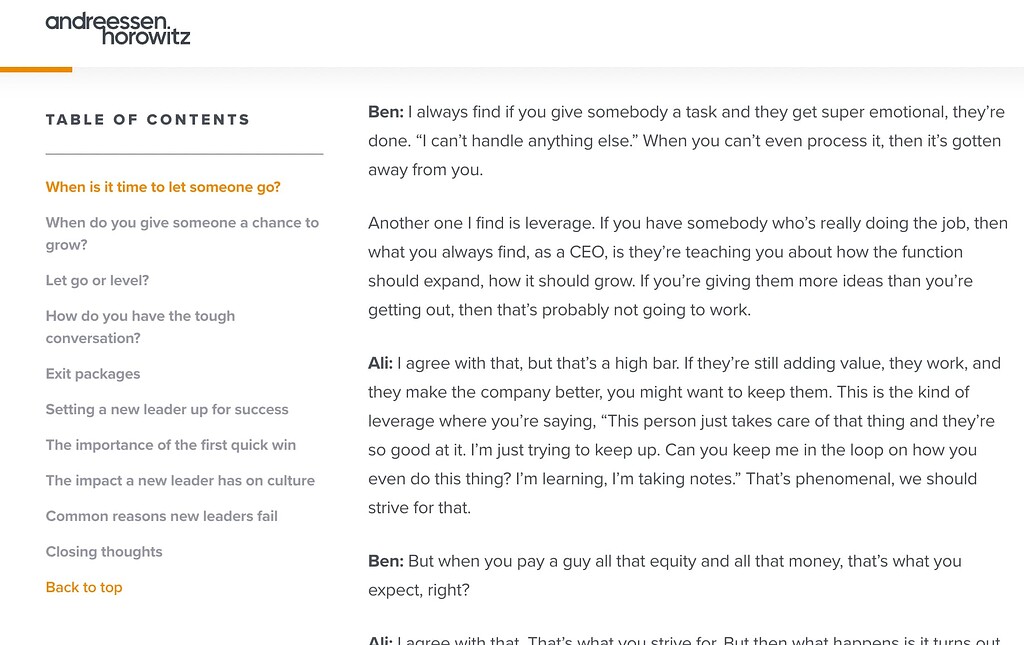Click the divider line below the TOC heading
The width and height of the screenshot is (1024, 645).
(184, 152)
